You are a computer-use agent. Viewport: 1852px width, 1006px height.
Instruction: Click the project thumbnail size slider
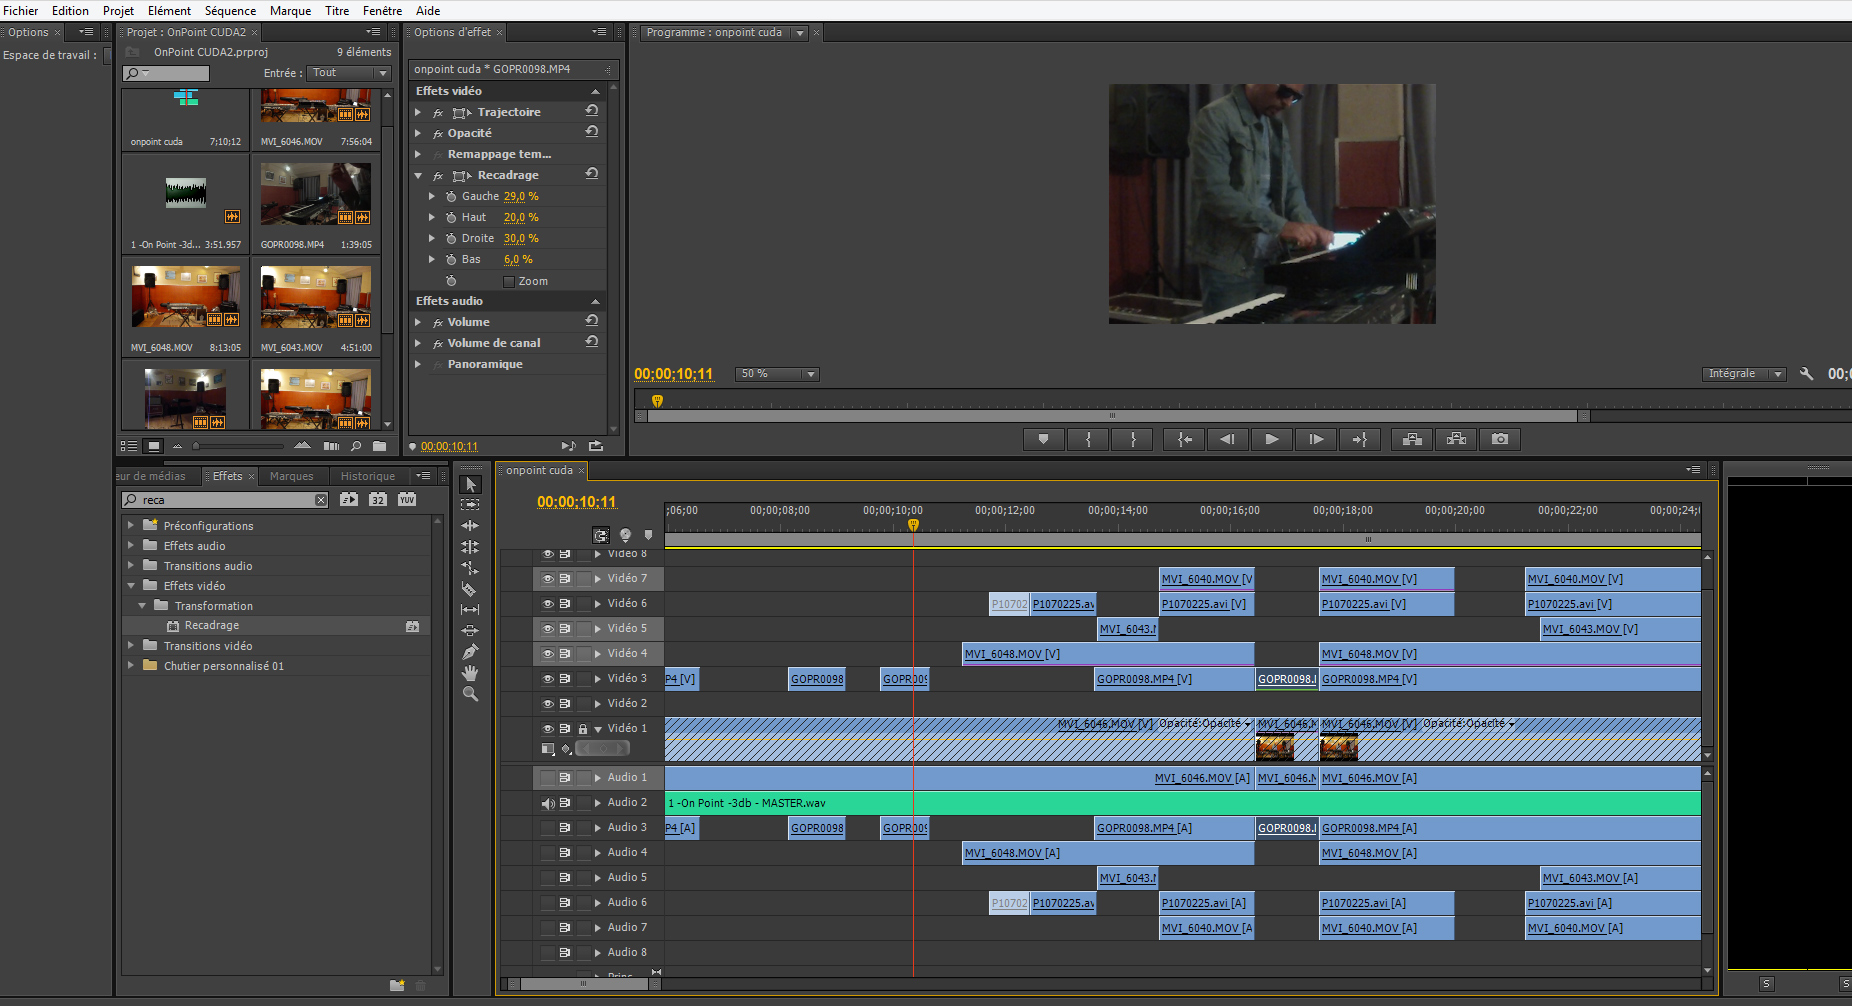point(198,446)
